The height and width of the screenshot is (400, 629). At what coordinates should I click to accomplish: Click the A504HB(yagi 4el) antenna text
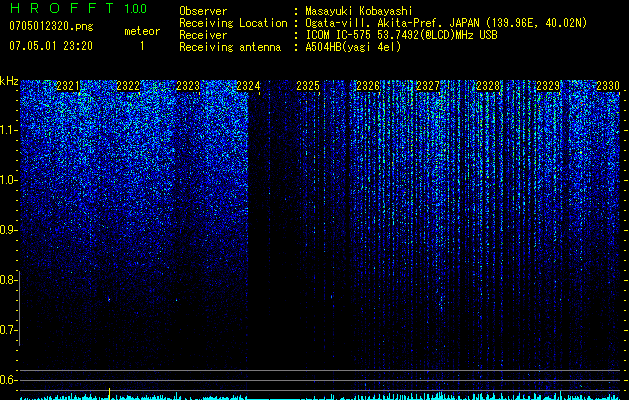click(x=353, y=47)
